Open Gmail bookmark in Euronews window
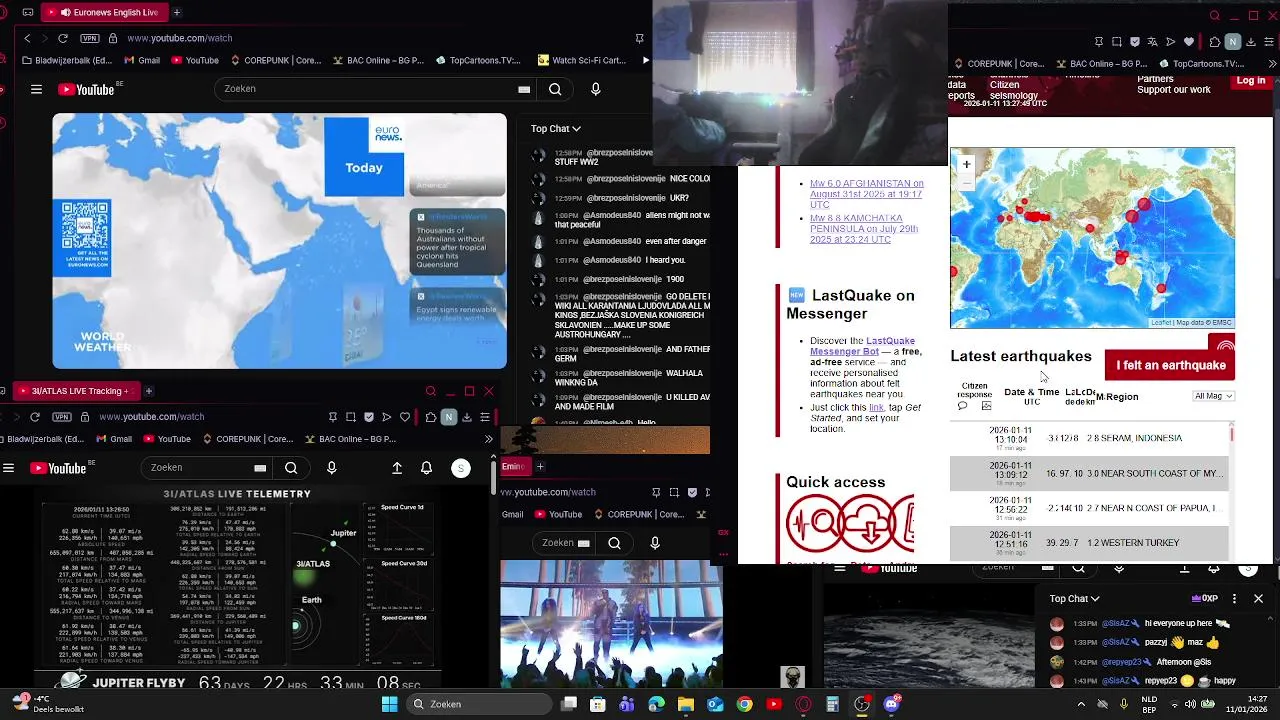 coord(140,60)
